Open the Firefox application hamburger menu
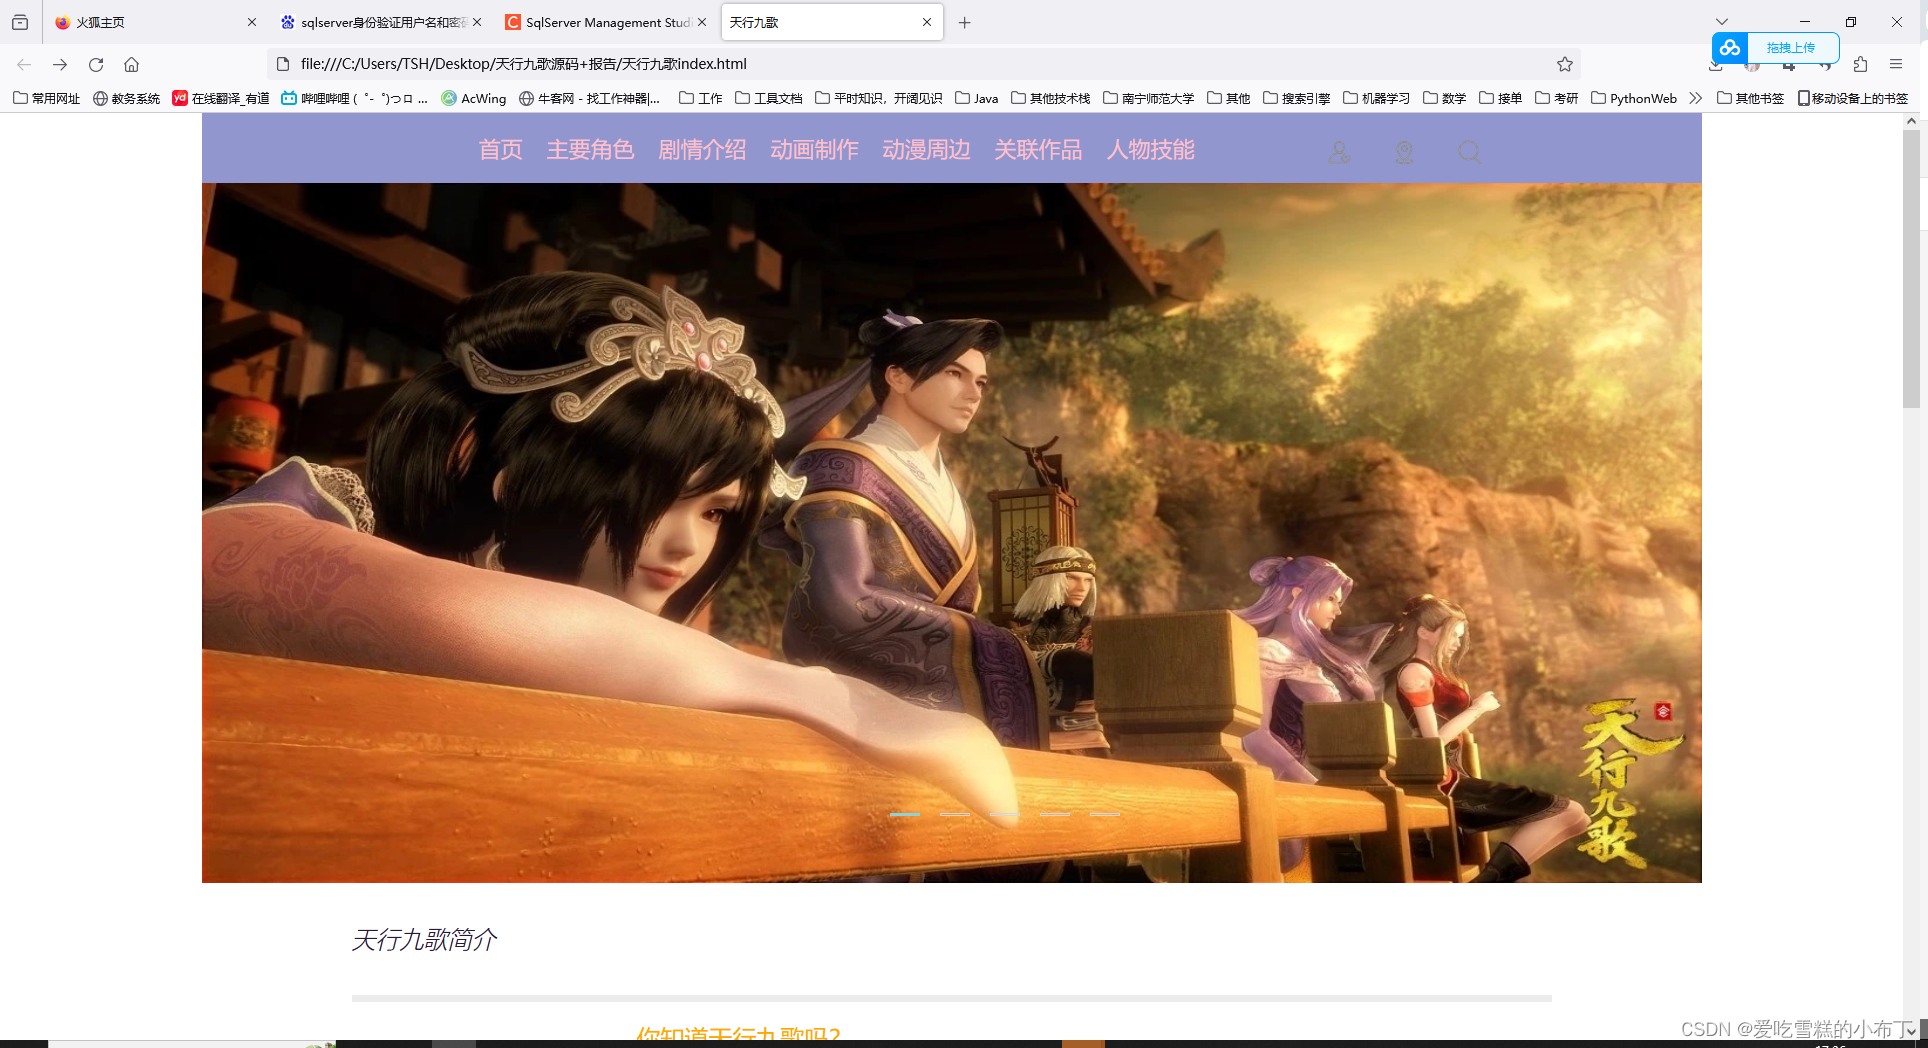The image size is (1928, 1048). 1896,64
